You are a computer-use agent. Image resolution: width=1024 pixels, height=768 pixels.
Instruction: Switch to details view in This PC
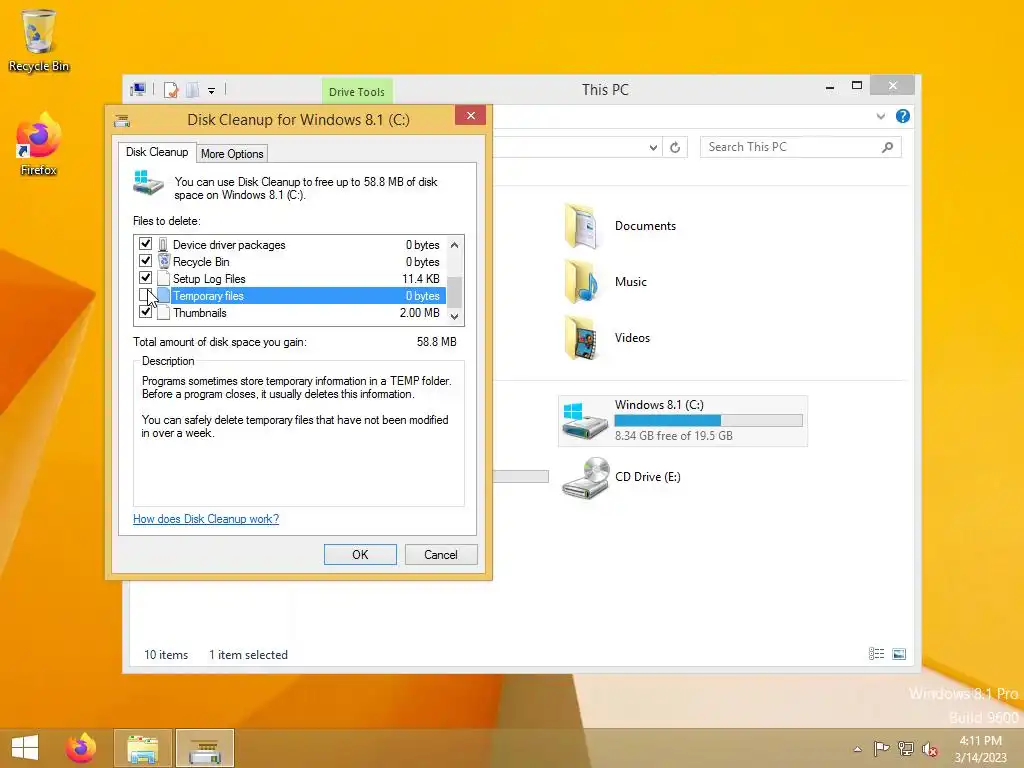[876, 654]
